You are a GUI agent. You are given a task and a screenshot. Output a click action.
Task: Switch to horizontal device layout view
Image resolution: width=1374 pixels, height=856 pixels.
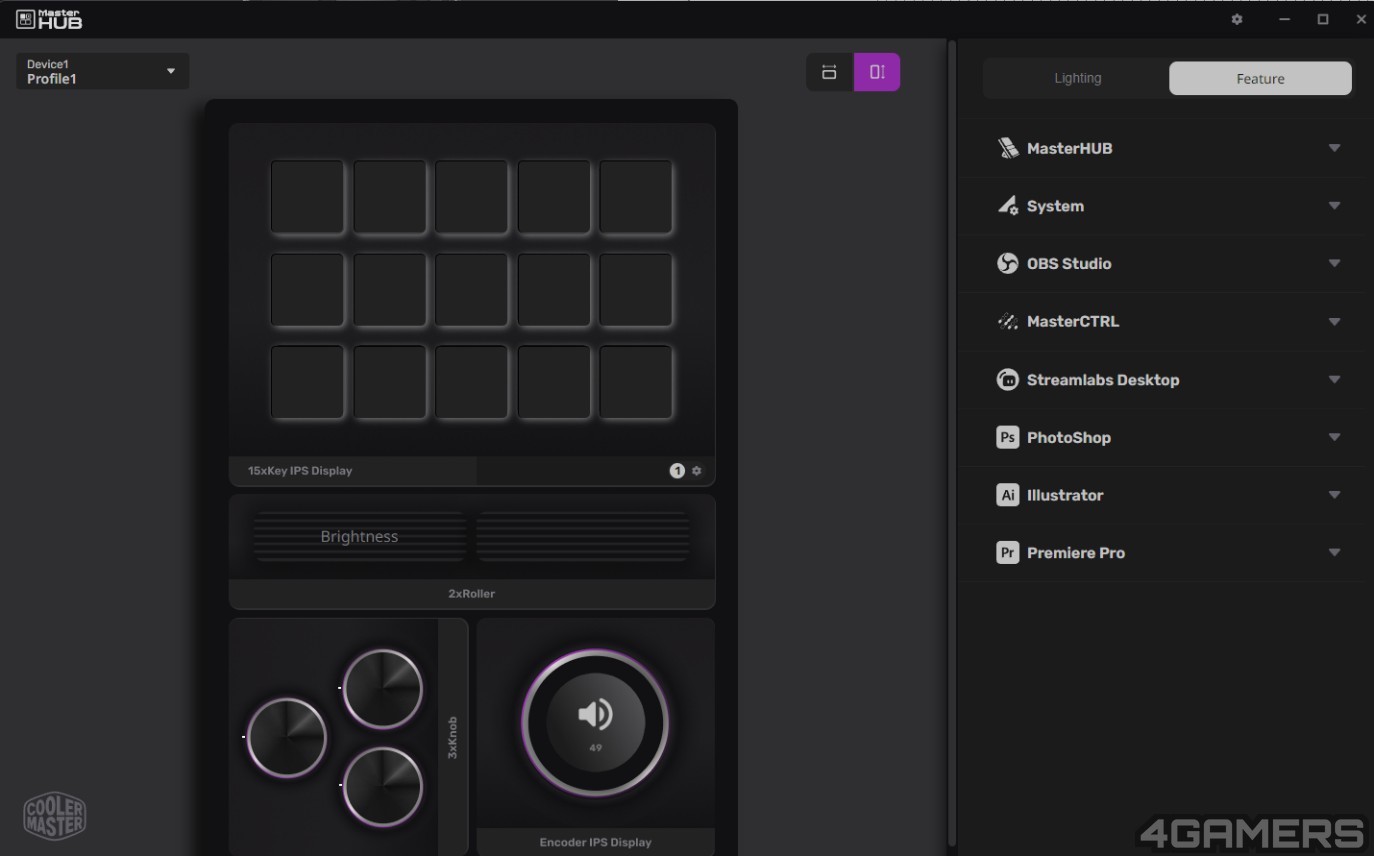point(829,72)
